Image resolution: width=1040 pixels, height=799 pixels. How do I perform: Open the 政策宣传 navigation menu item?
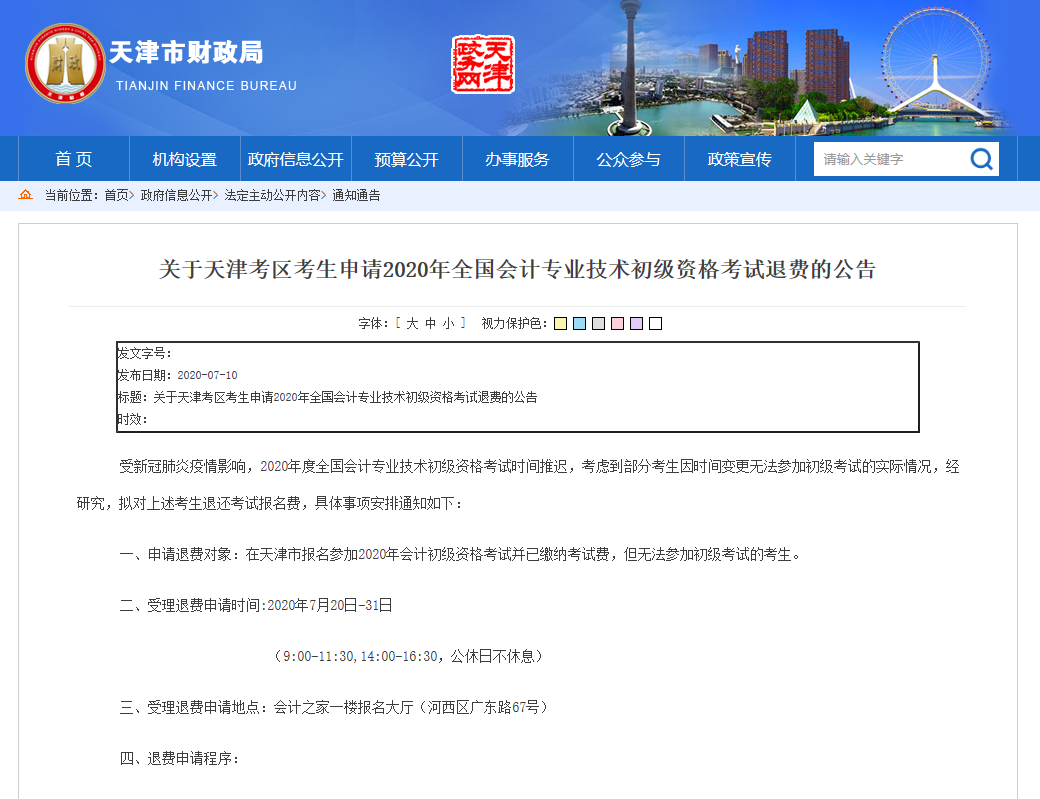pos(738,159)
